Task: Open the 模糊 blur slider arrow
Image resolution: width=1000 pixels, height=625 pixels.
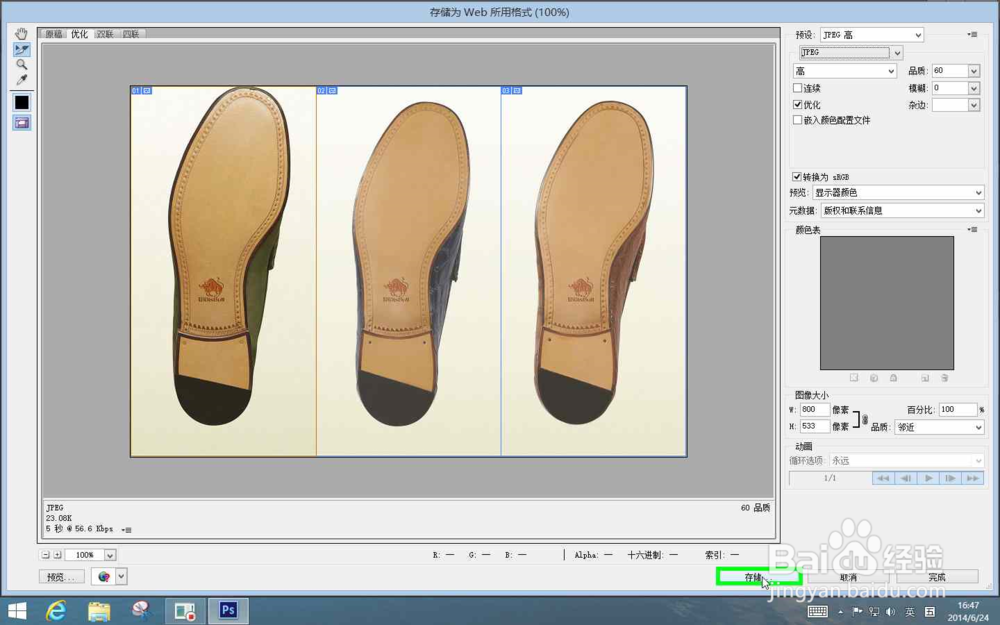Action: pos(973,88)
